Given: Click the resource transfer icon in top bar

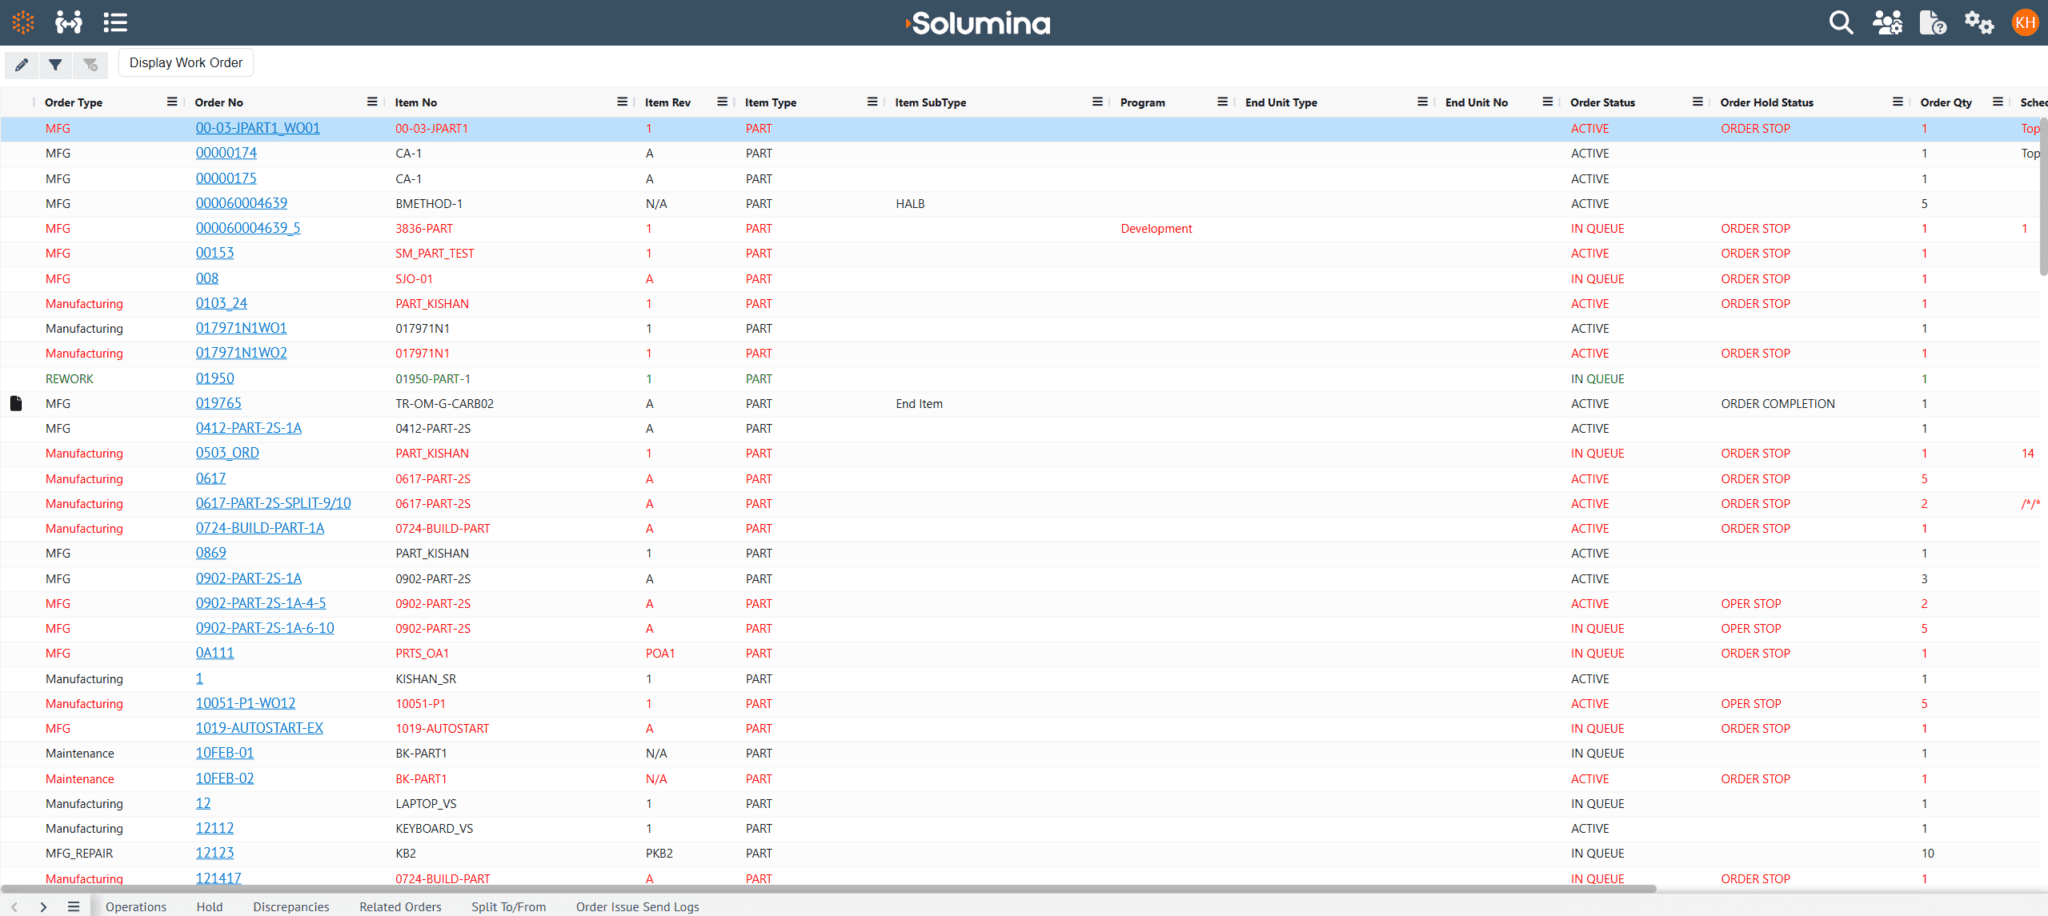Looking at the screenshot, I should [68, 22].
